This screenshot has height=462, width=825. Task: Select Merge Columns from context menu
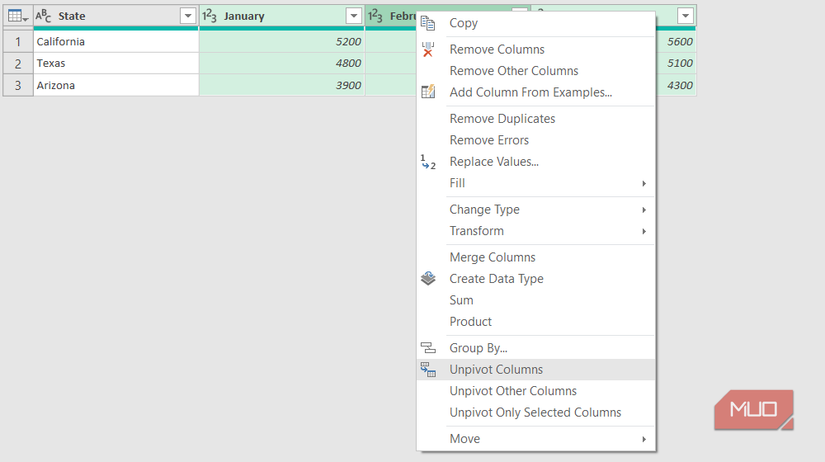(492, 257)
